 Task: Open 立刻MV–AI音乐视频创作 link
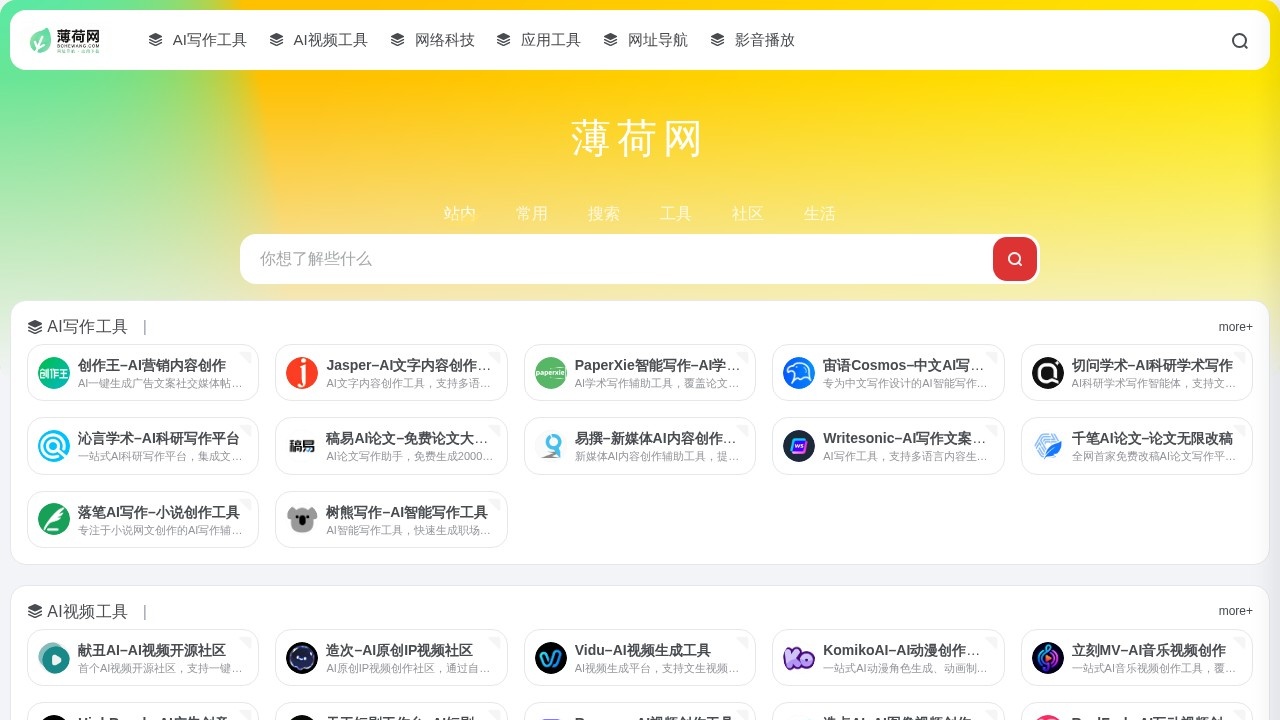pyautogui.click(x=1149, y=650)
